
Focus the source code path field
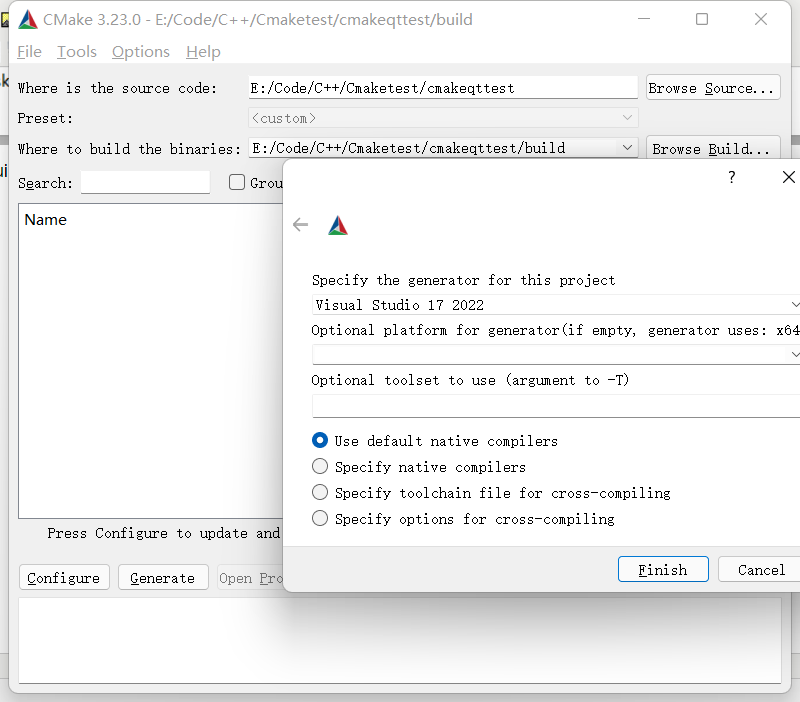click(x=443, y=88)
